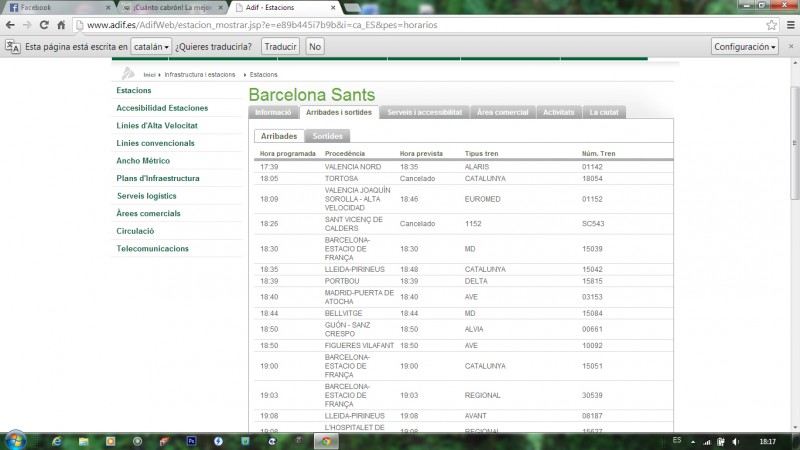Open the blue lightning app in the taskbar

click(x=218, y=441)
